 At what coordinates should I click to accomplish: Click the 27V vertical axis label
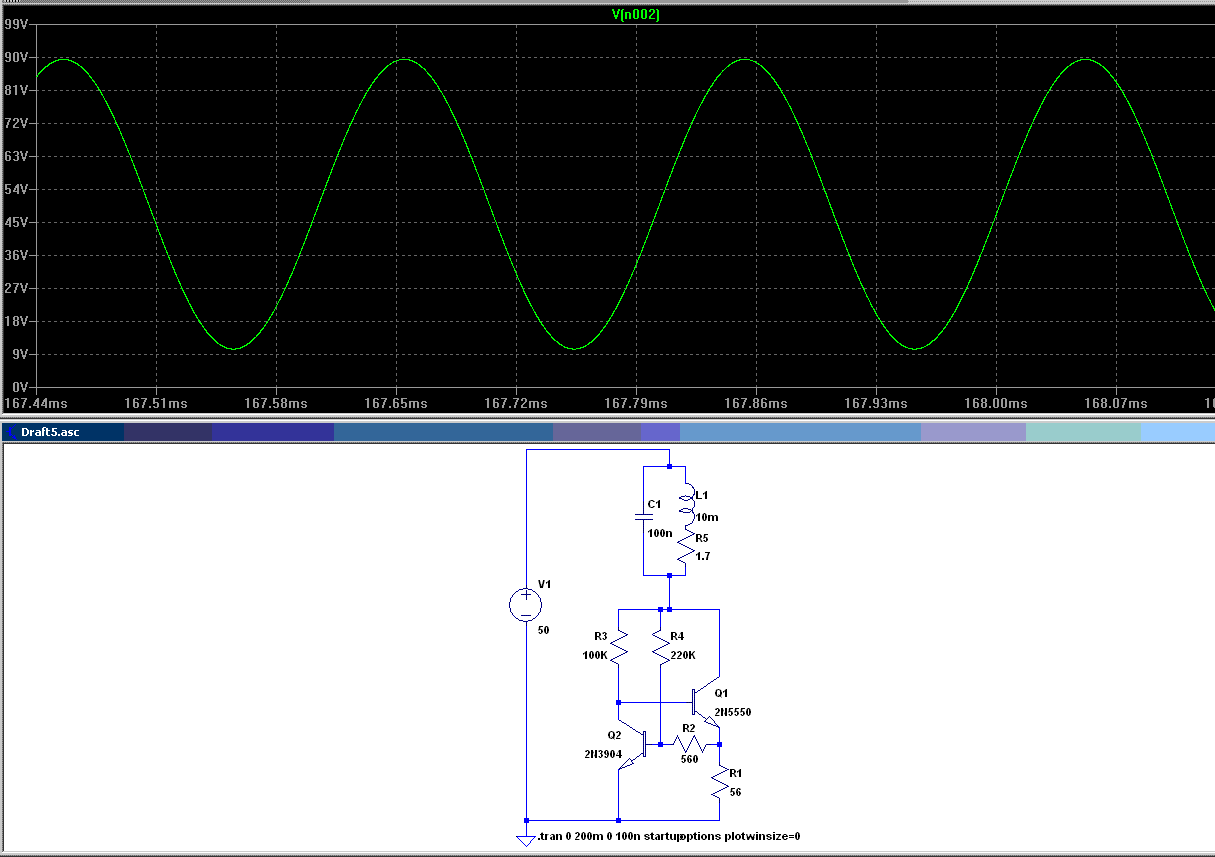click(x=16, y=289)
